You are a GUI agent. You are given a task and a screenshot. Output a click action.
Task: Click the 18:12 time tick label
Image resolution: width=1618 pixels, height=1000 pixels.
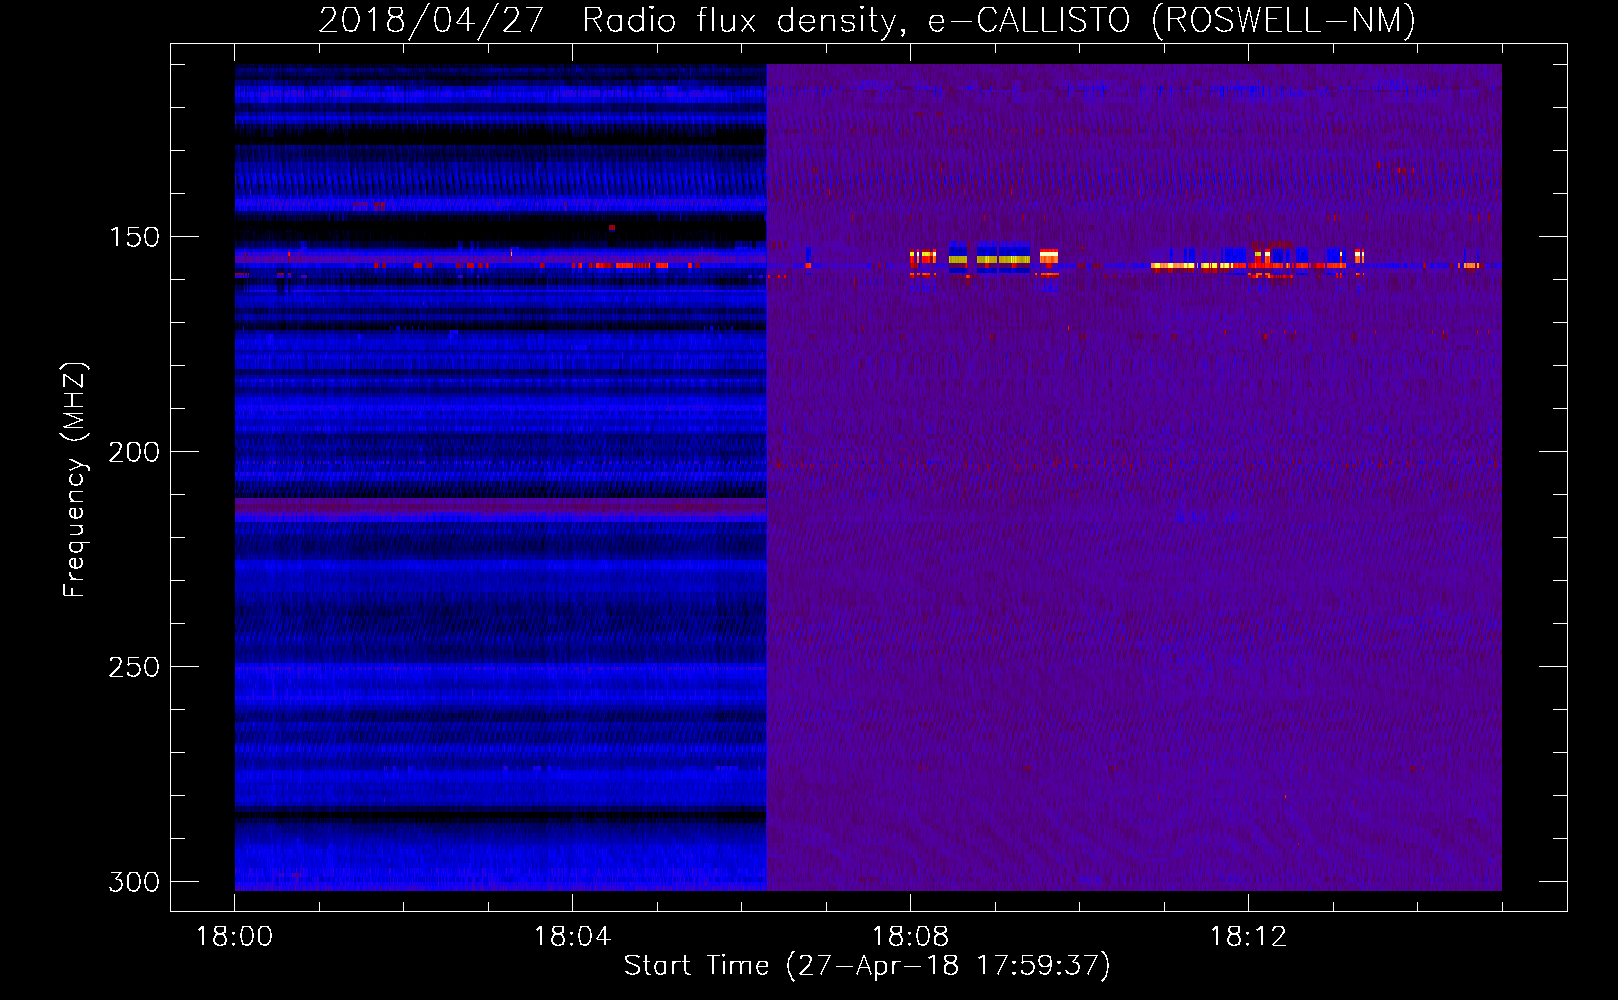pos(1248,937)
